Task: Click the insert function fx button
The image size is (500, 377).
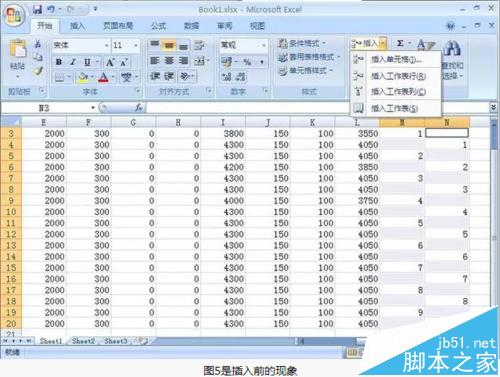Action: point(139,108)
